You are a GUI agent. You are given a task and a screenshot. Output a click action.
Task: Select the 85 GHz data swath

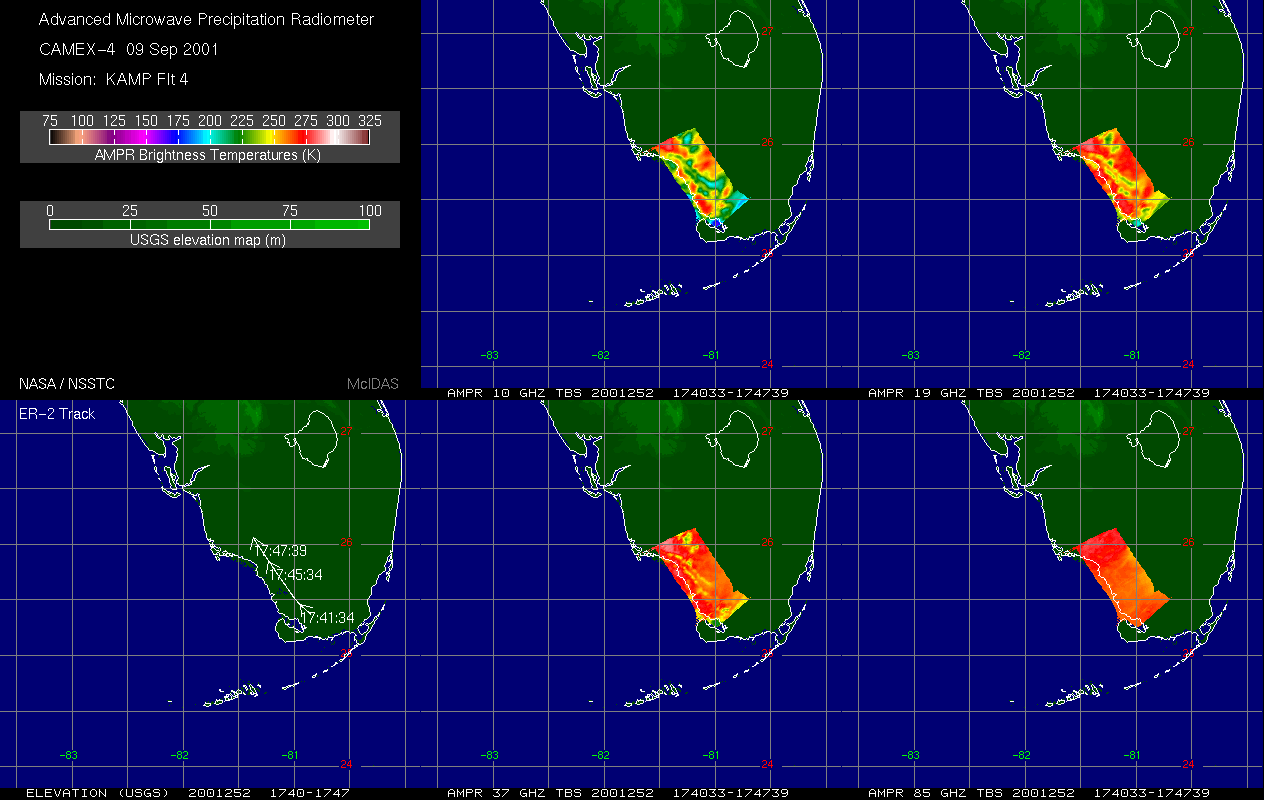click(1118, 578)
